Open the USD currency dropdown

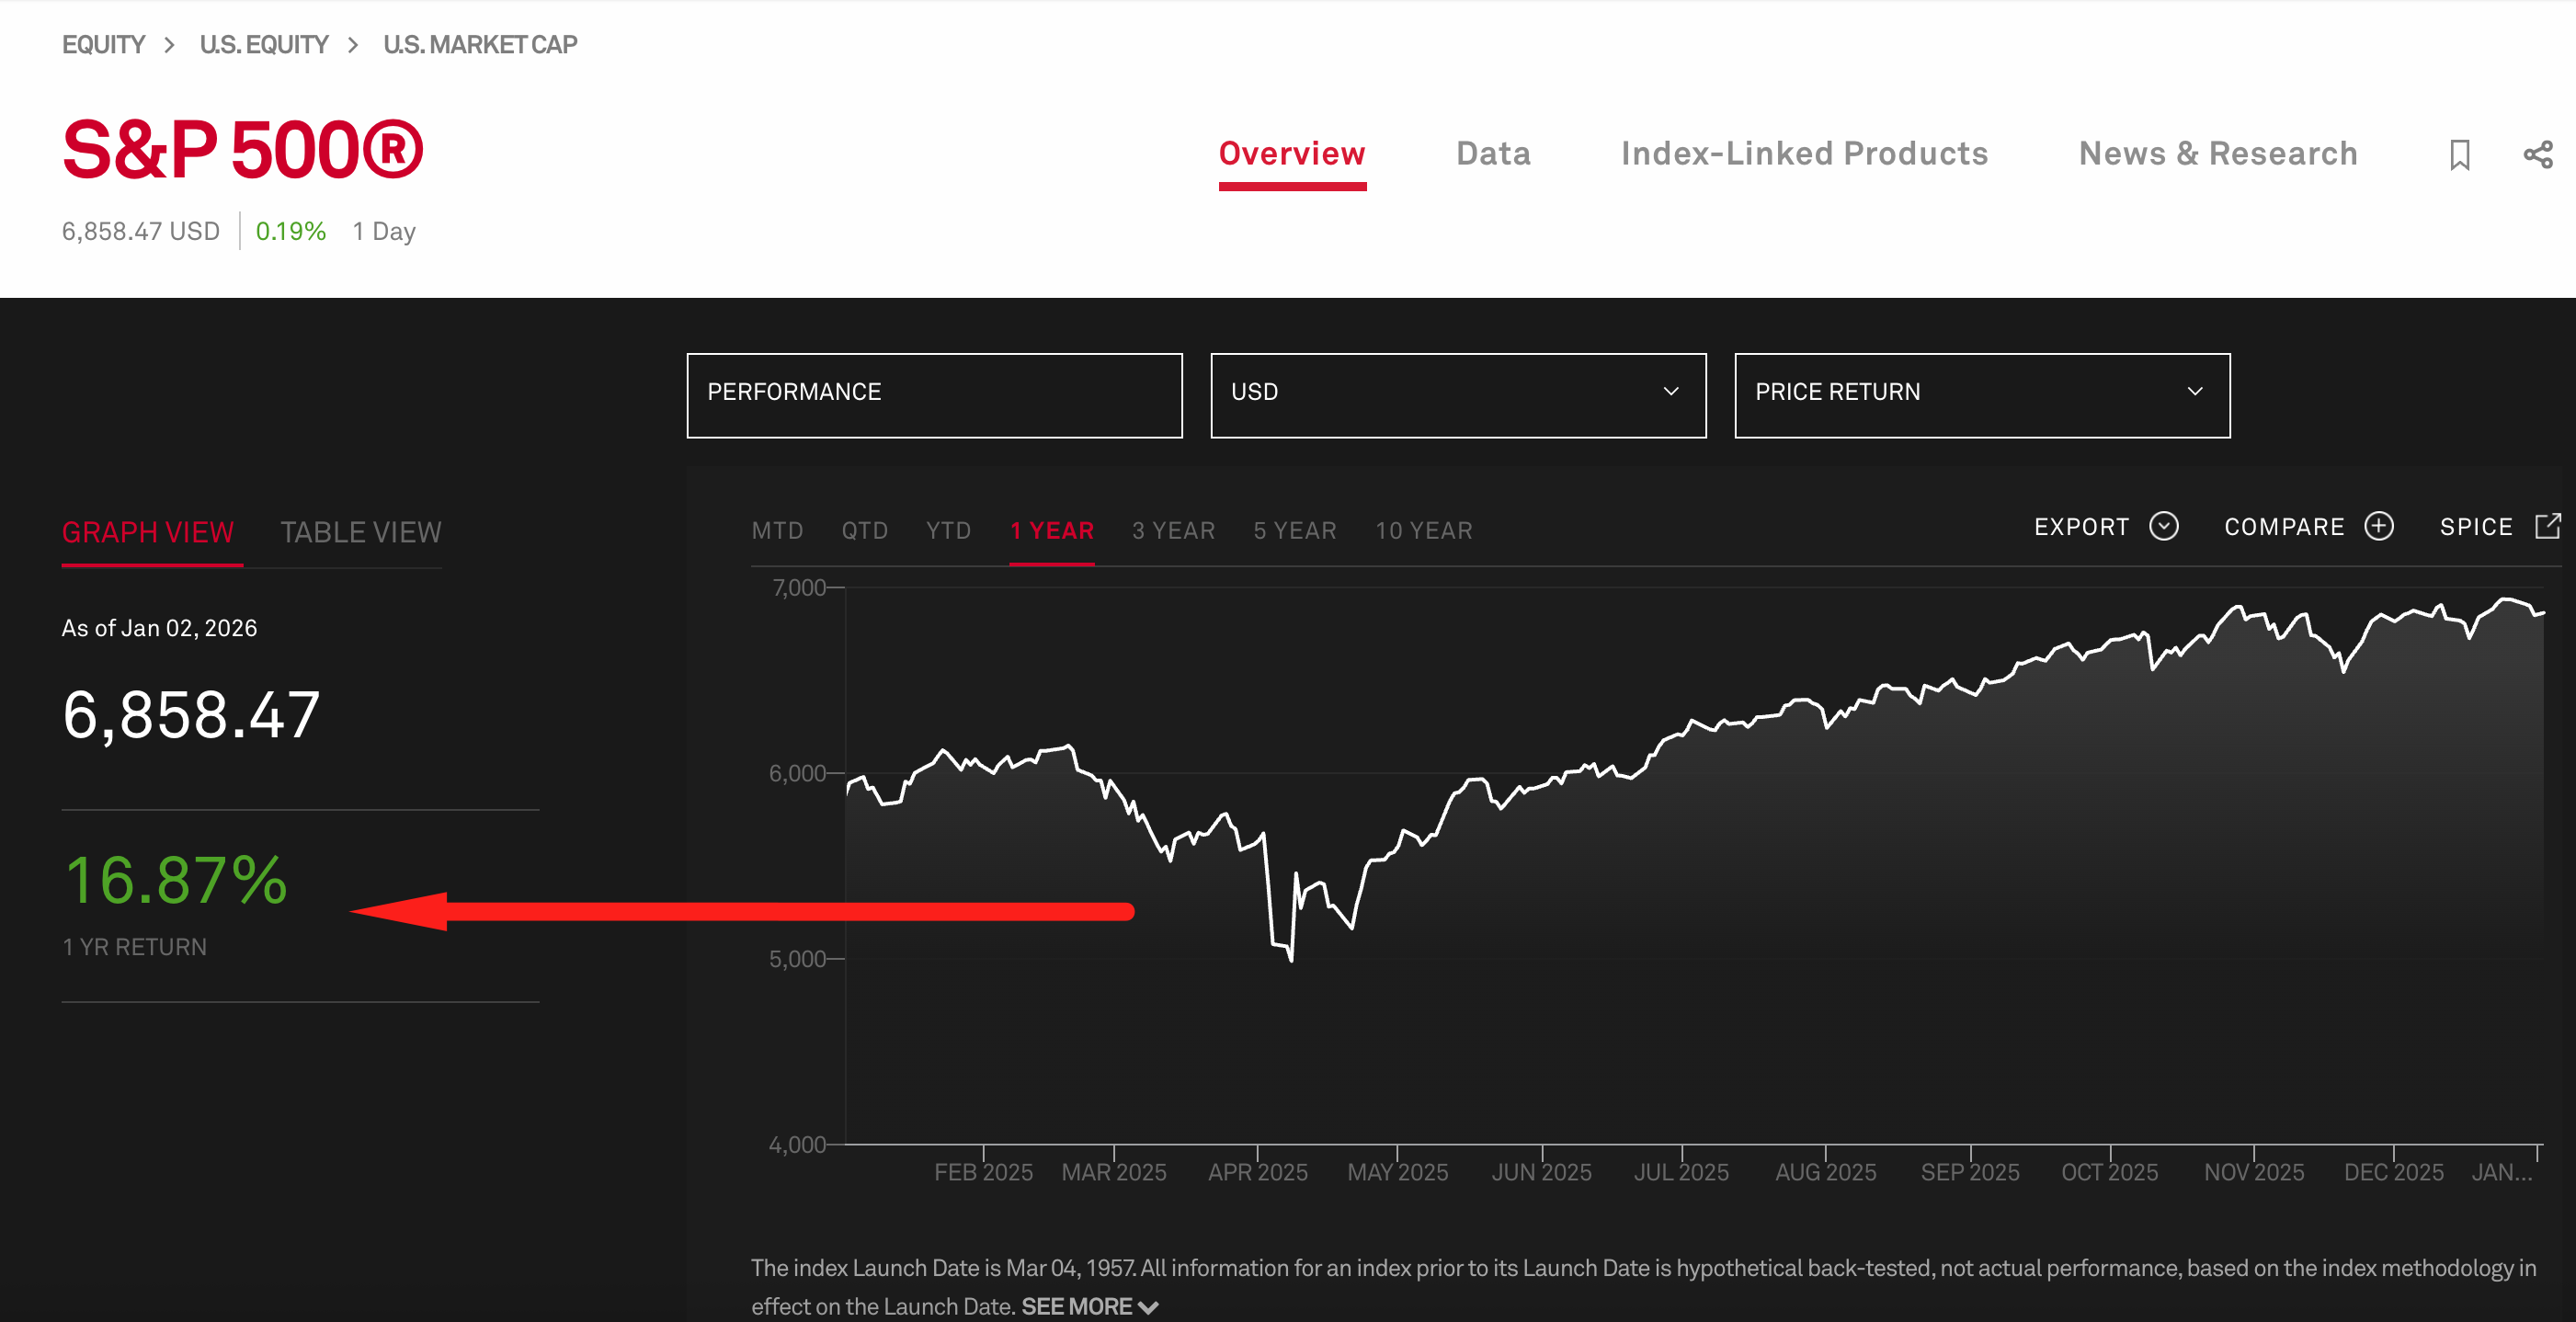pos(1457,393)
